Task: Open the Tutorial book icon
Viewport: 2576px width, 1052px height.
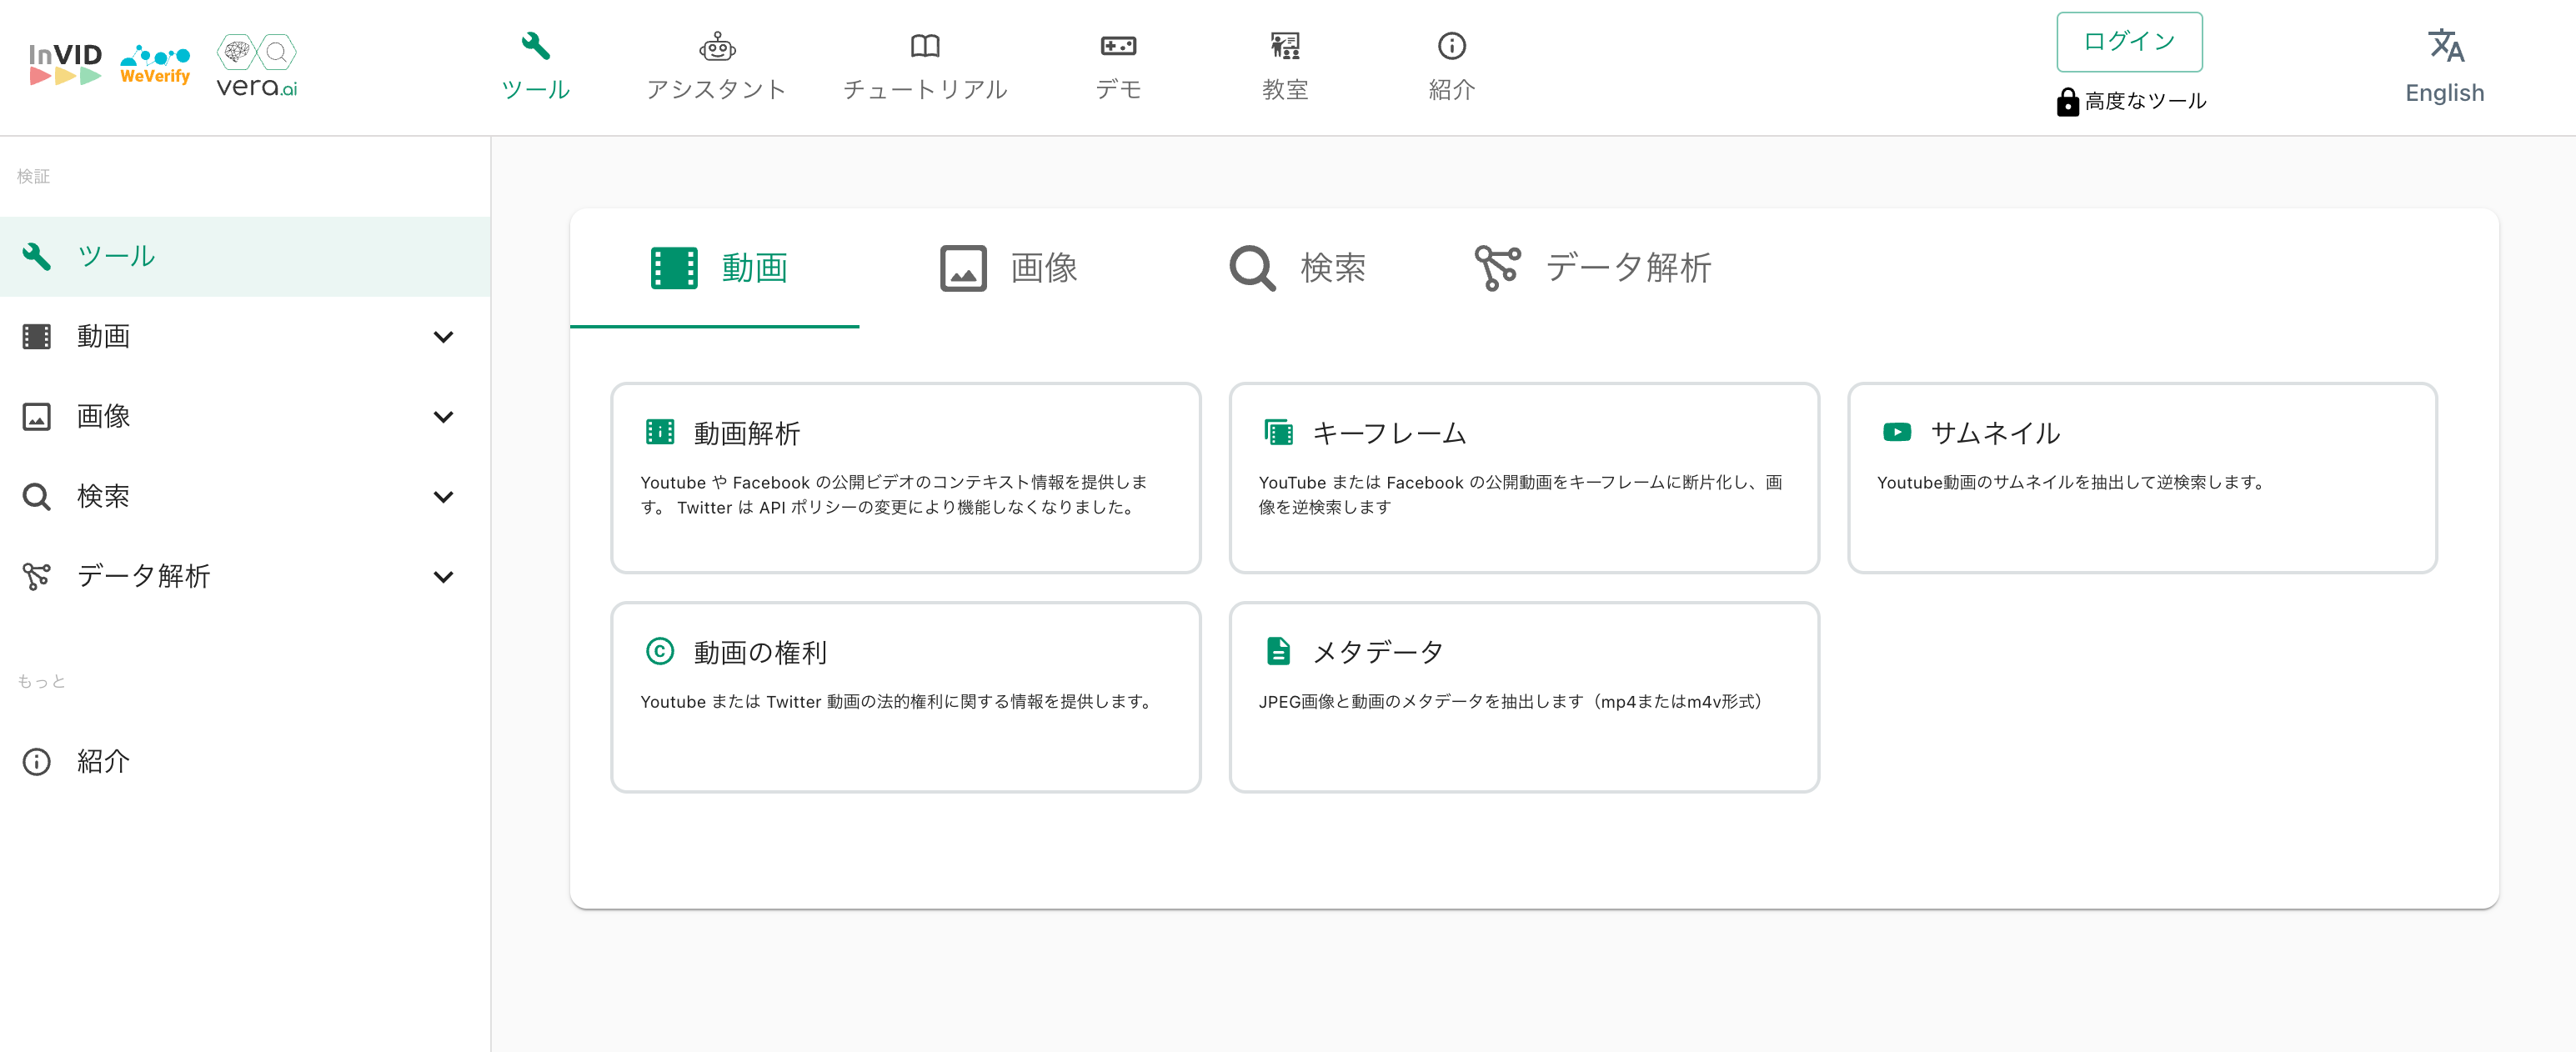Action: [x=924, y=46]
